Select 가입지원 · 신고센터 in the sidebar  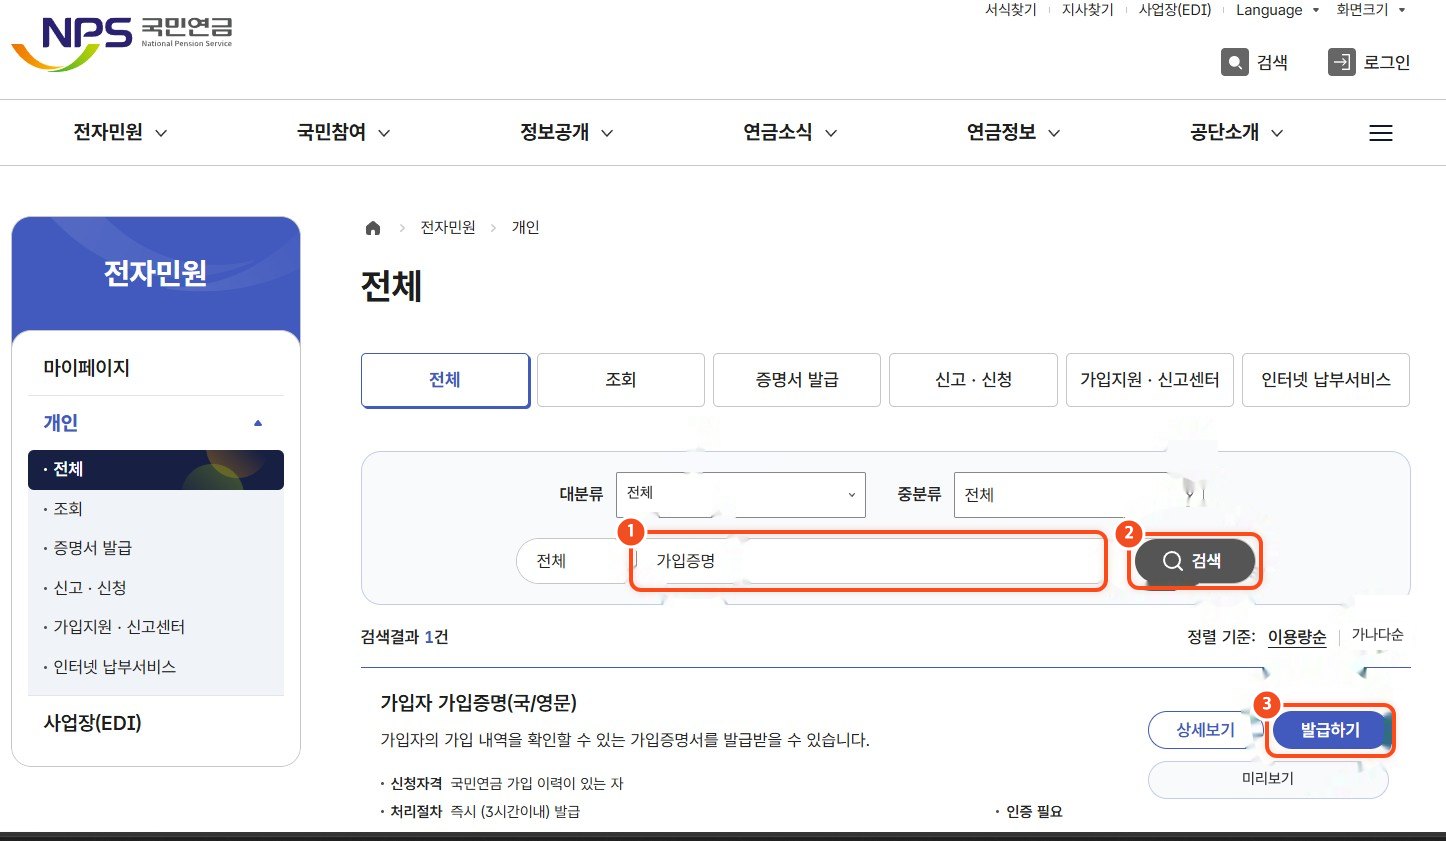pyautogui.click(x=118, y=627)
